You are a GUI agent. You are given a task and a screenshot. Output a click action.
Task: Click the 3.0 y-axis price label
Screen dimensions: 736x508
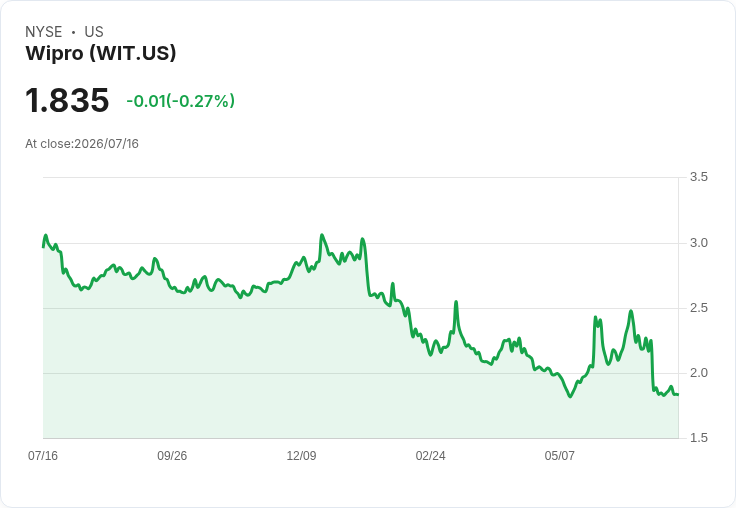tap(698, 243)
